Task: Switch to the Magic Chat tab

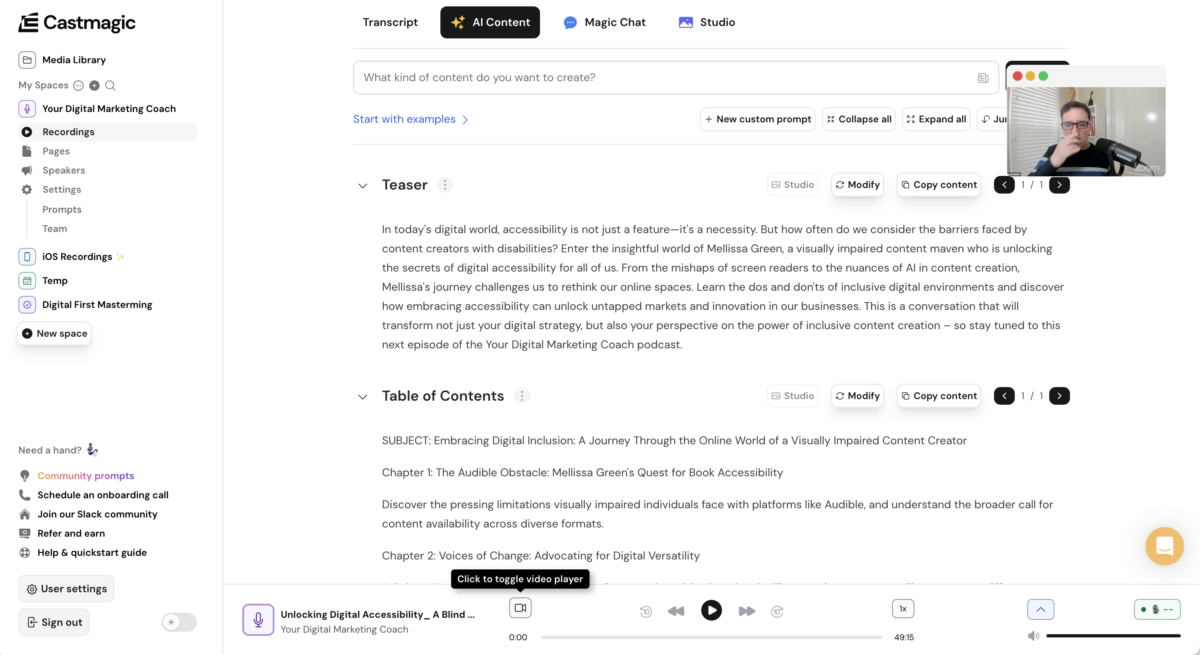Action: pyautogui.click(x=604, y=21)
